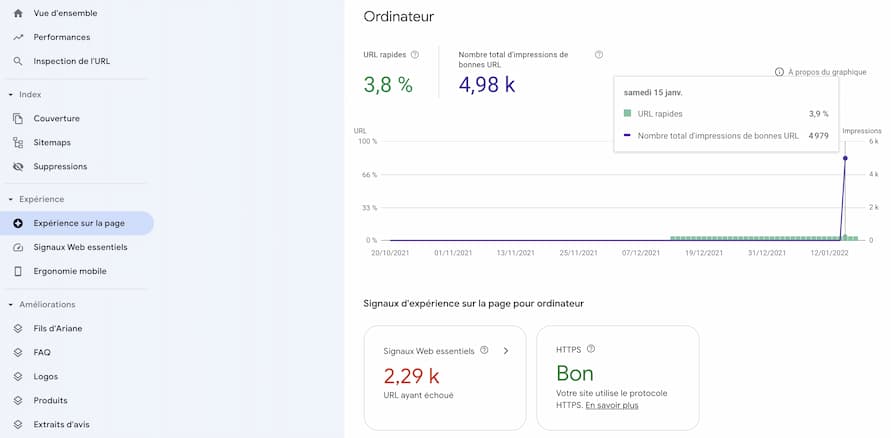Click the 3,8 % URL rapides metric

pyautogui.click(x=388, y=85)
